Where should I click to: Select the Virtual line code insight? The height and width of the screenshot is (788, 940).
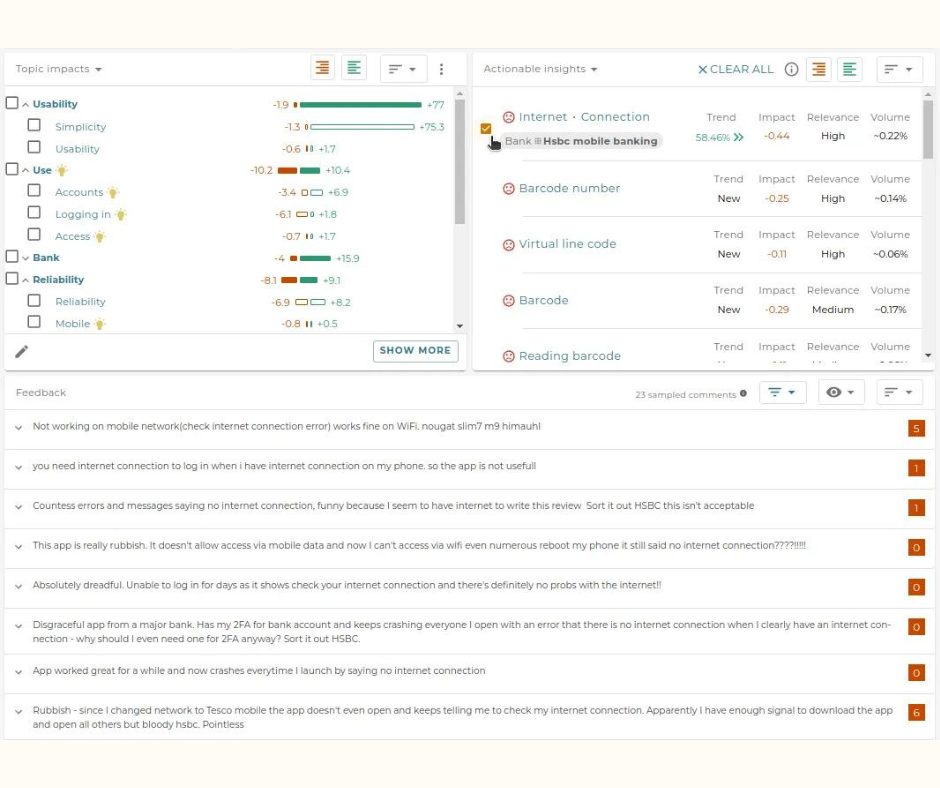click(x=567, y=244)
